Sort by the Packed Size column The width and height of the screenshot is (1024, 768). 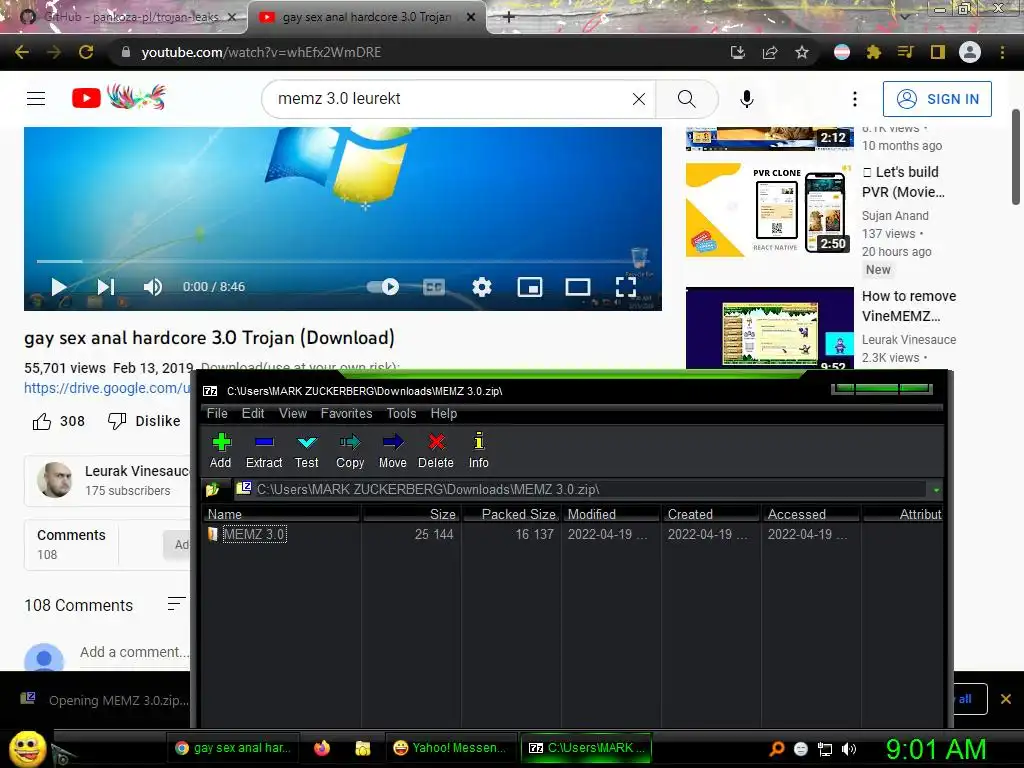click(x=512, y=514)
